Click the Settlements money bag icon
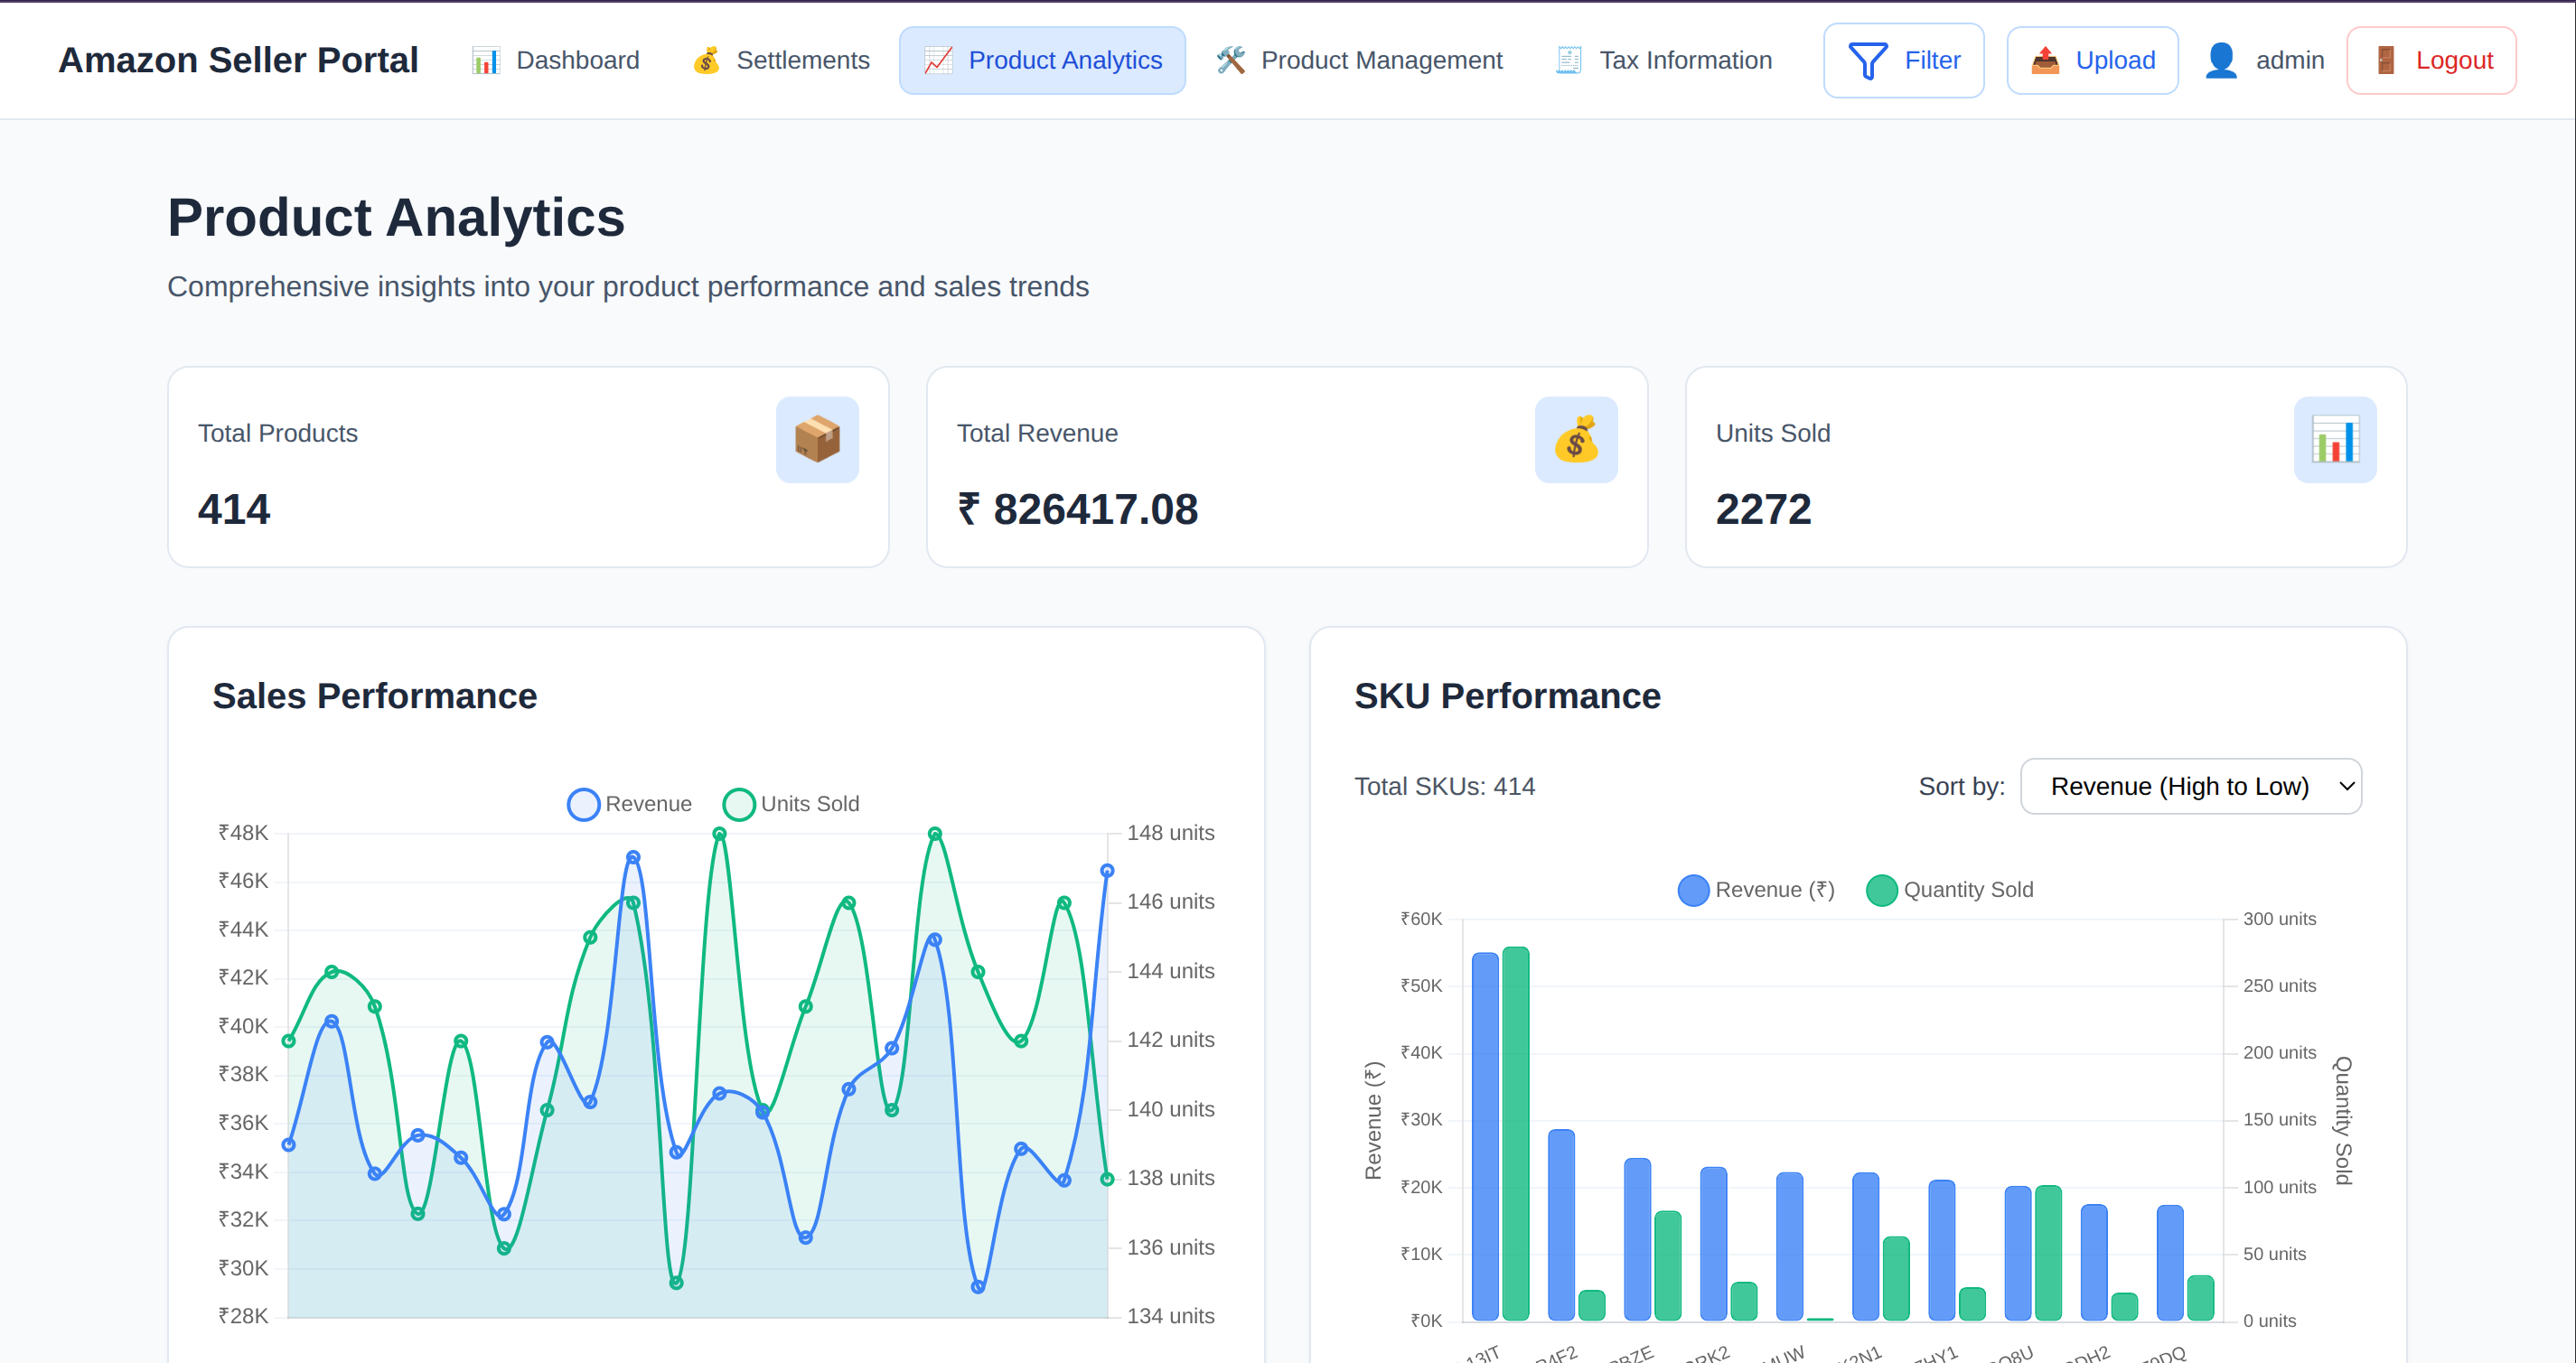This screenshot has width=2576, height=1363. point(707,60)
